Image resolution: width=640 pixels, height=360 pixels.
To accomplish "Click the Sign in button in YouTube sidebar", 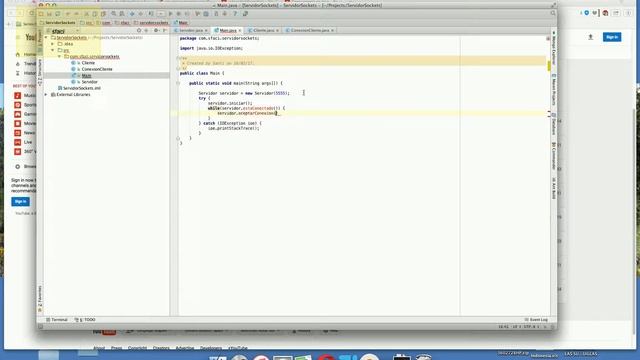I will tap(20, 201).
